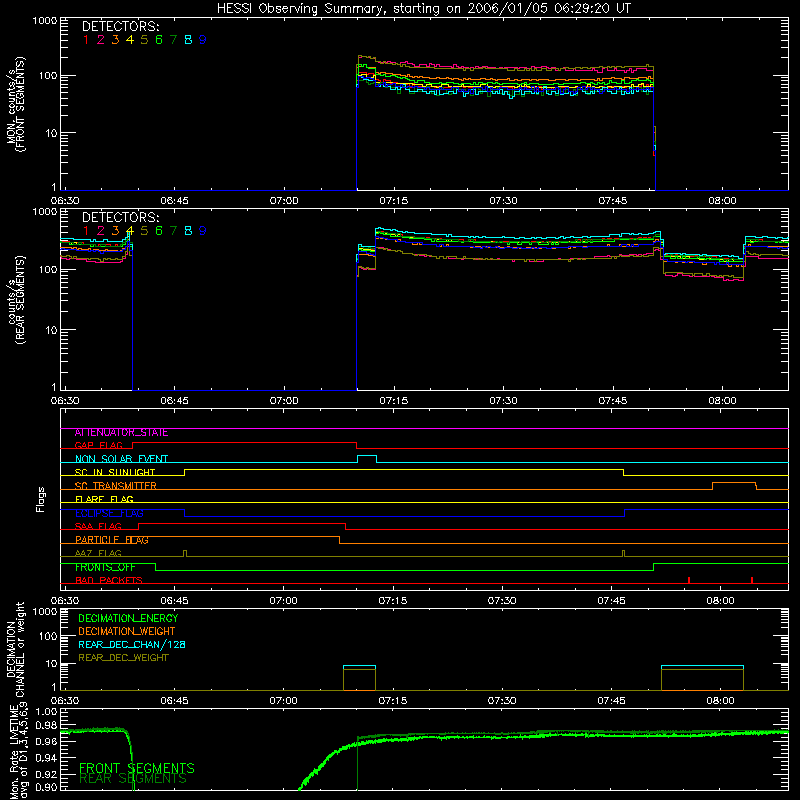The width and height of the screenshot is (800, 800).
Task: Click 07:45 tick label under front segments plot
Action: click(x=613, y=201)
